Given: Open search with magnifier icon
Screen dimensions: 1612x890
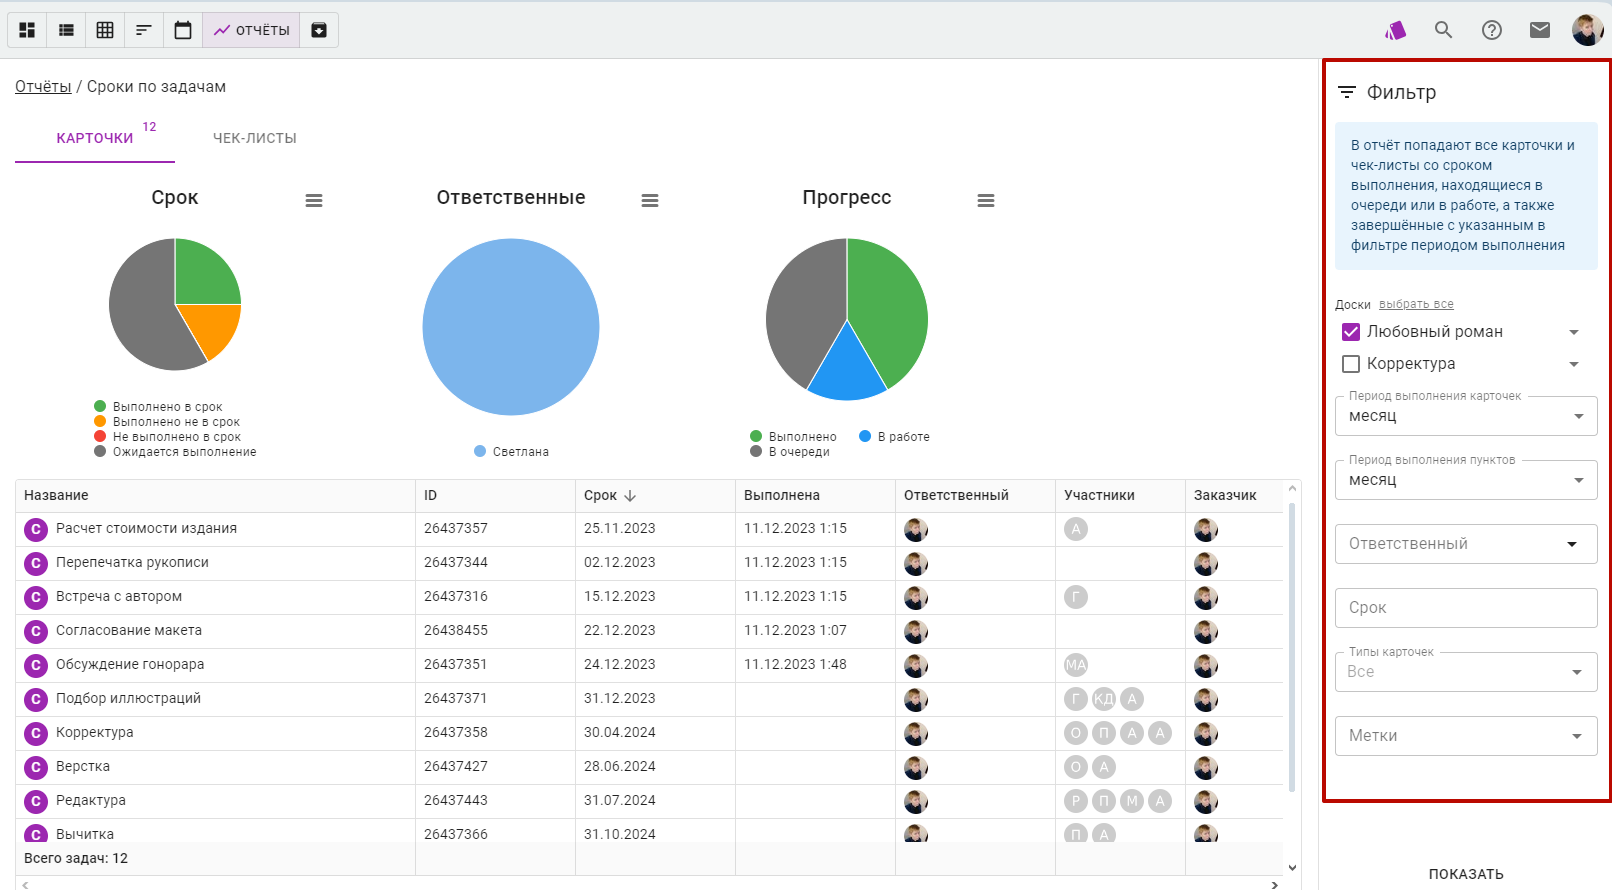Looking at the screenshot, I should (x=1443, y=30).
